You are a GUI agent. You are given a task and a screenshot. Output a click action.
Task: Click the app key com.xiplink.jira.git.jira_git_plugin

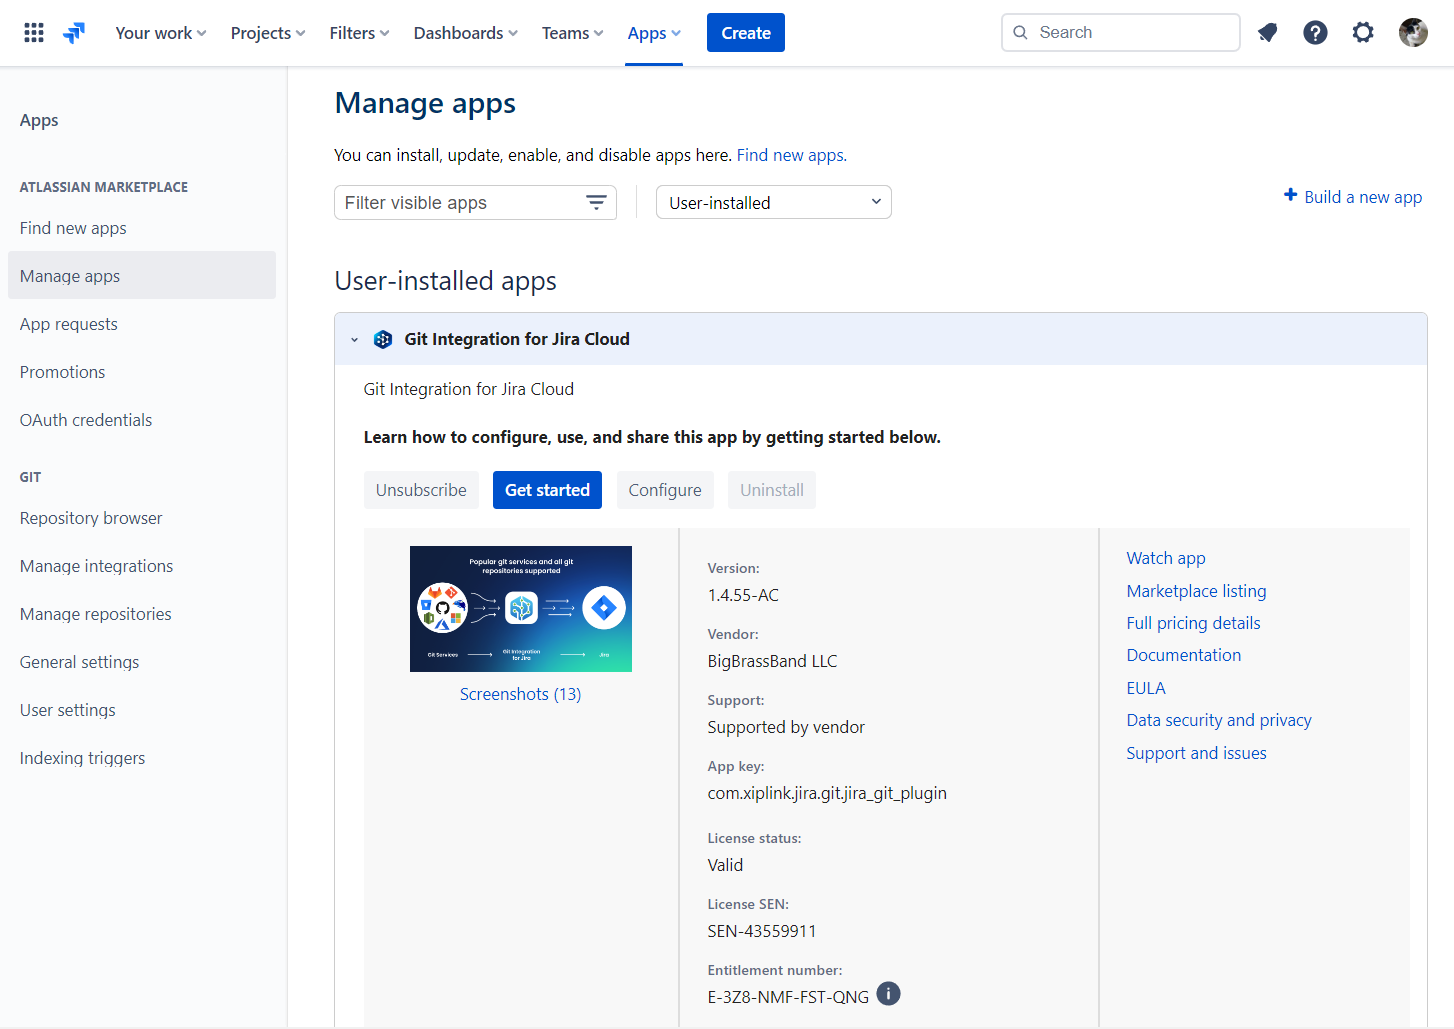click(827, 793)
